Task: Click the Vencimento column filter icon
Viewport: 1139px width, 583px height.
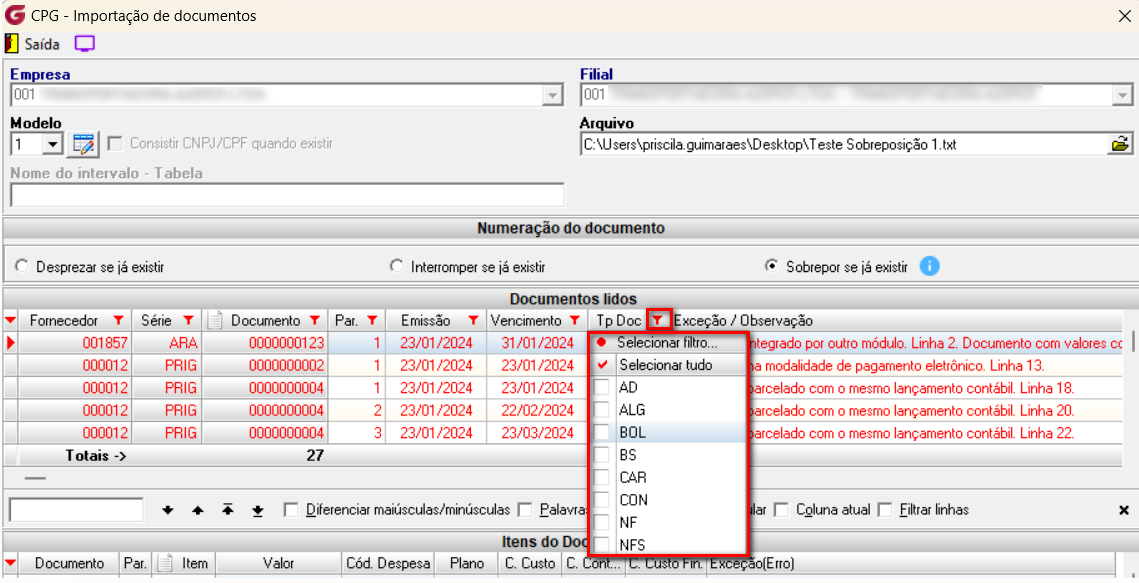Action: (575, 320)
